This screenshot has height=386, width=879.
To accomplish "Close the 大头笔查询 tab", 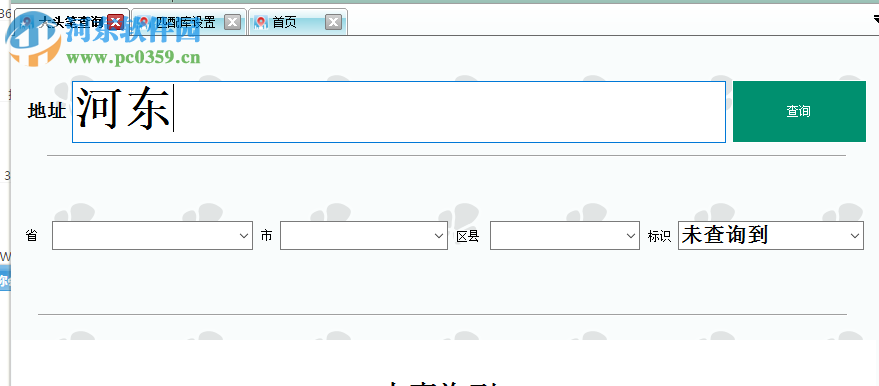I will (x=115, y=22).
